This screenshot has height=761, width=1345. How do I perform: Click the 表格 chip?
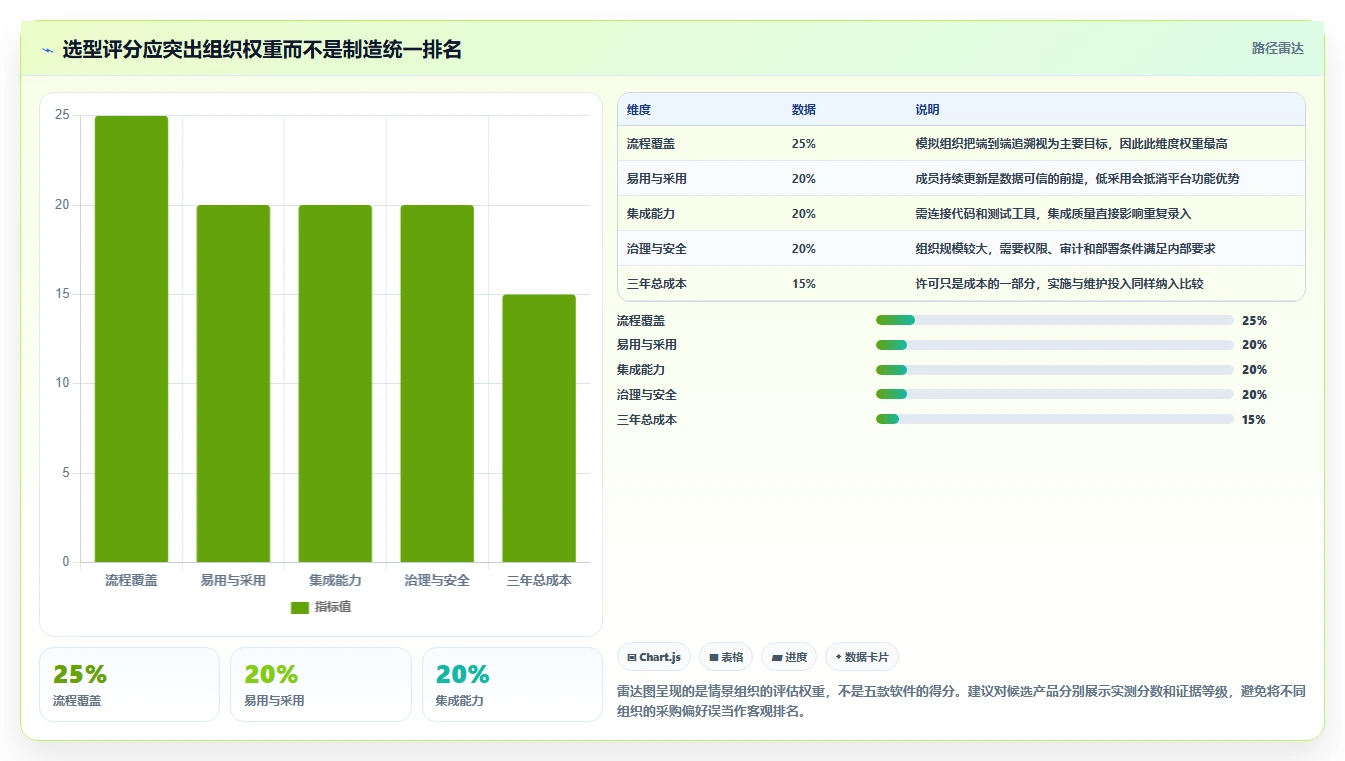point(726,657)
